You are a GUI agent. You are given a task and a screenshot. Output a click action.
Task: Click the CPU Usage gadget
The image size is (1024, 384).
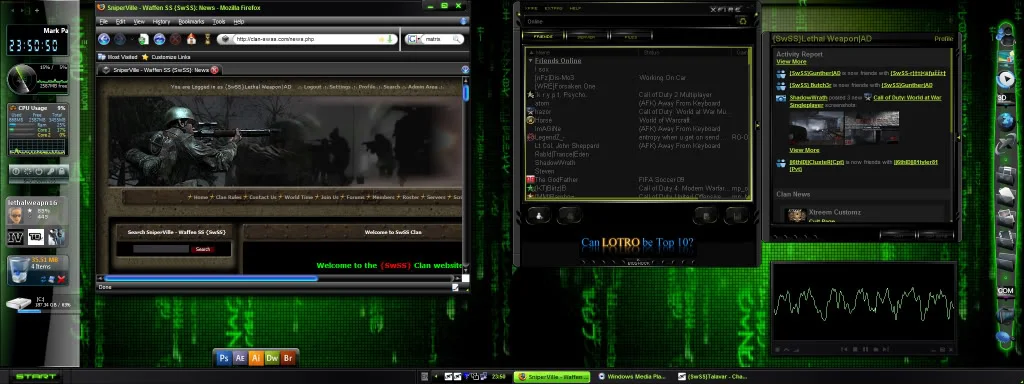tap(38, 129)
